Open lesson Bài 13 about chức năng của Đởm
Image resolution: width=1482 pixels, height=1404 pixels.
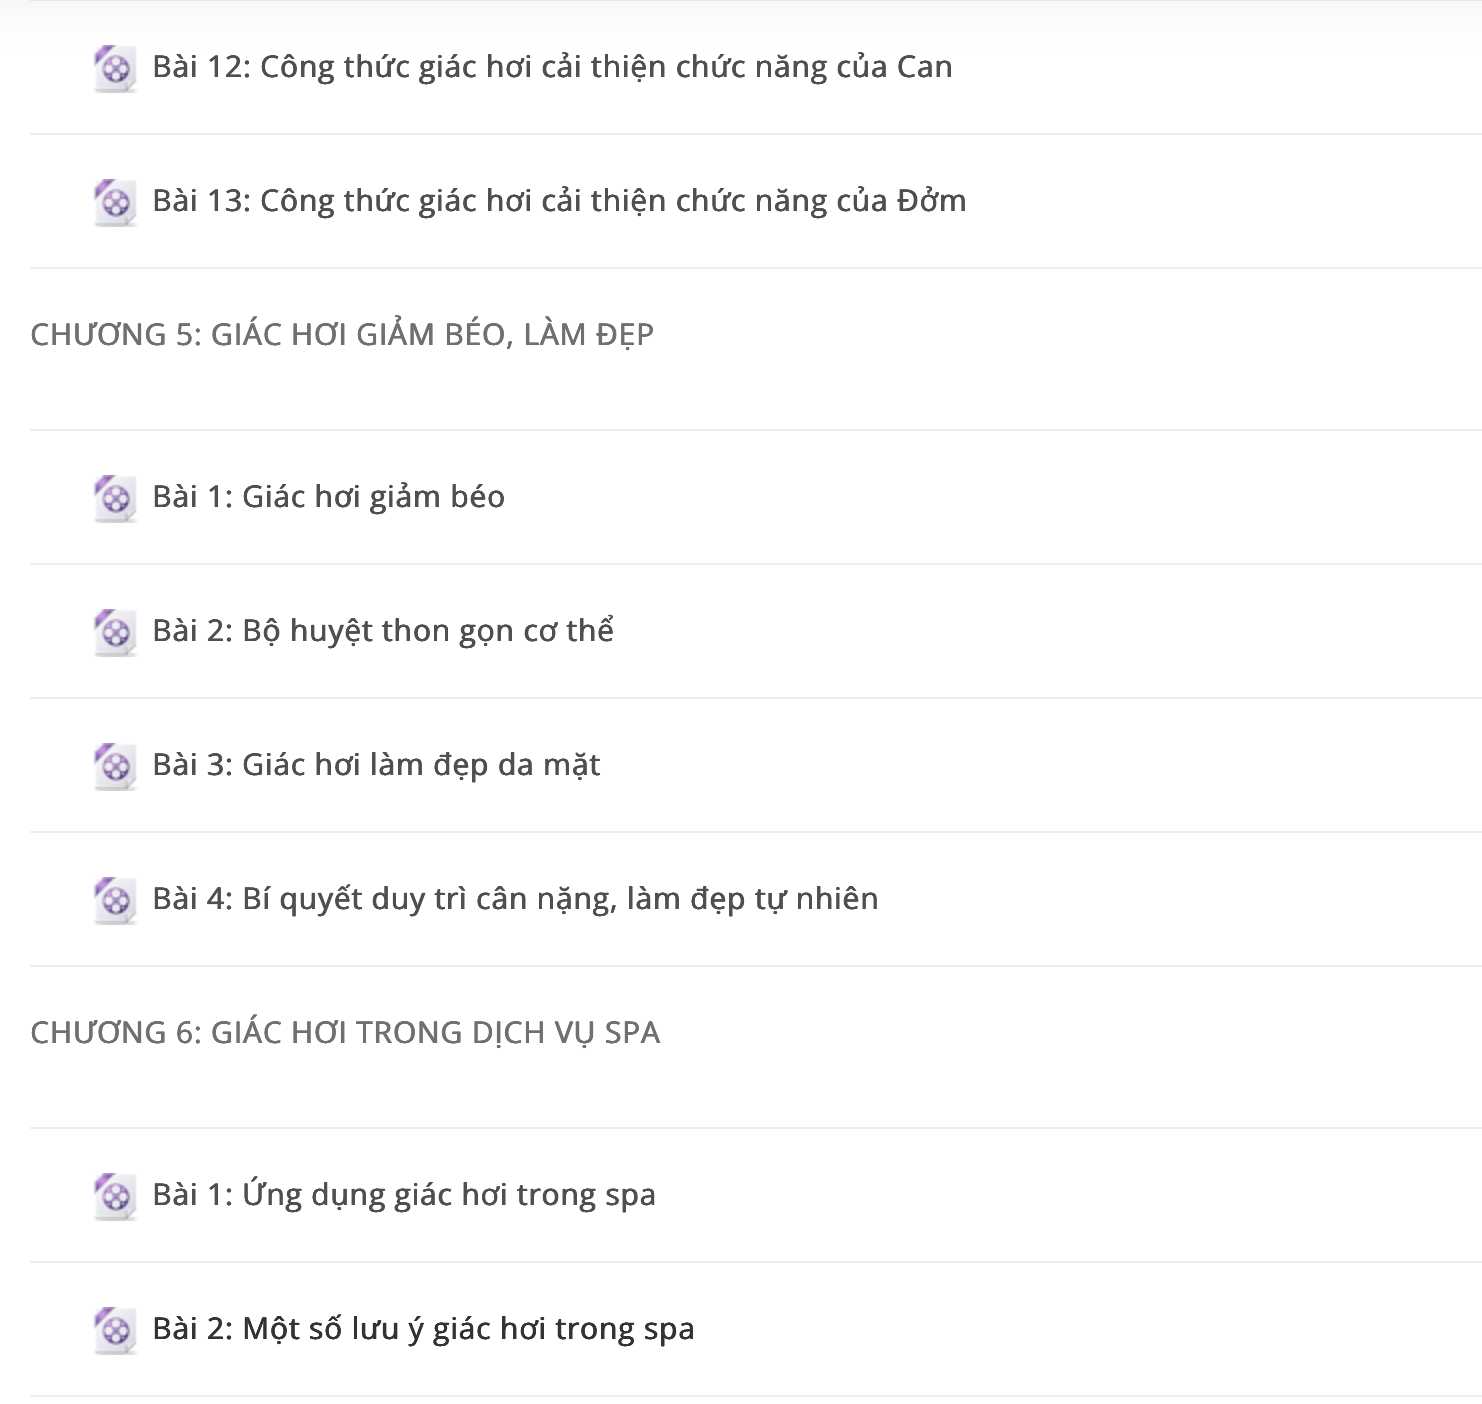[559, 201]
